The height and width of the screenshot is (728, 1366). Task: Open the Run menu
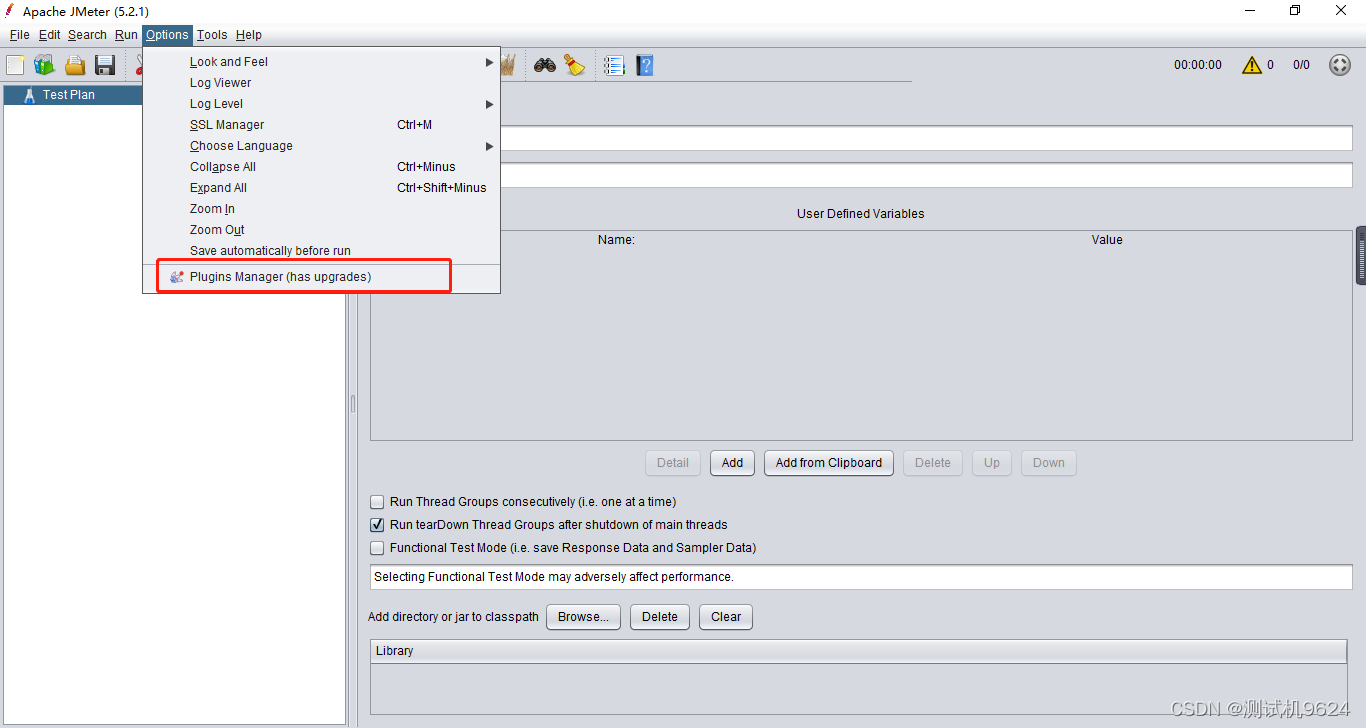pos(126,35)
